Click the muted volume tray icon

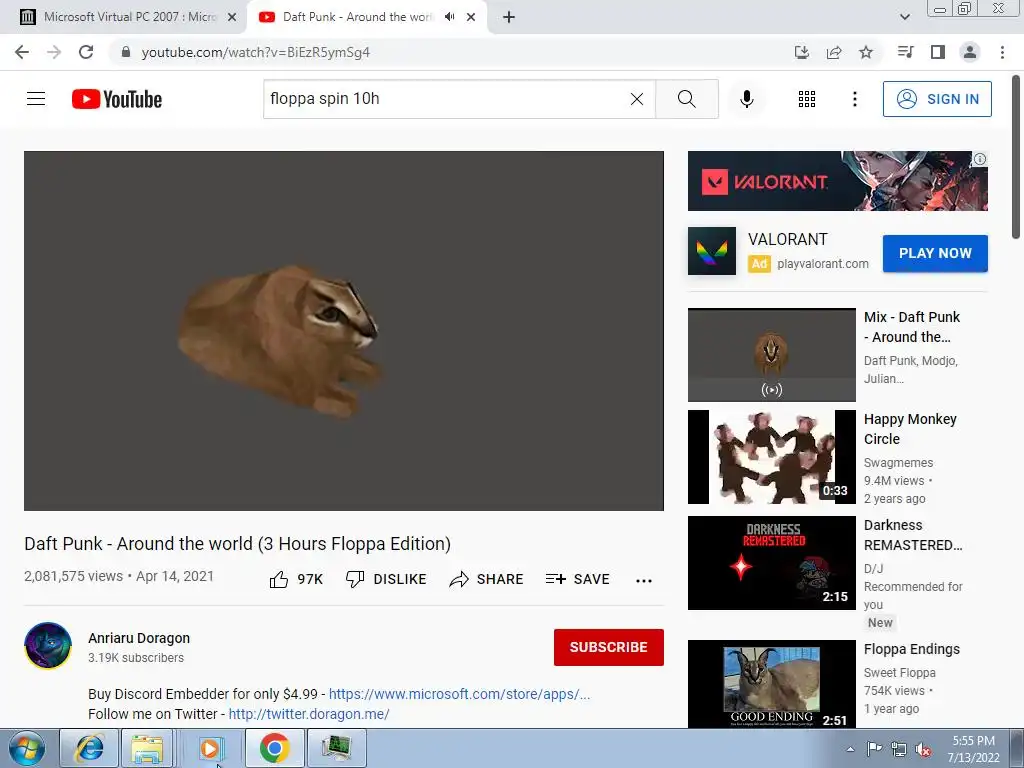click(x=923, y=749)
